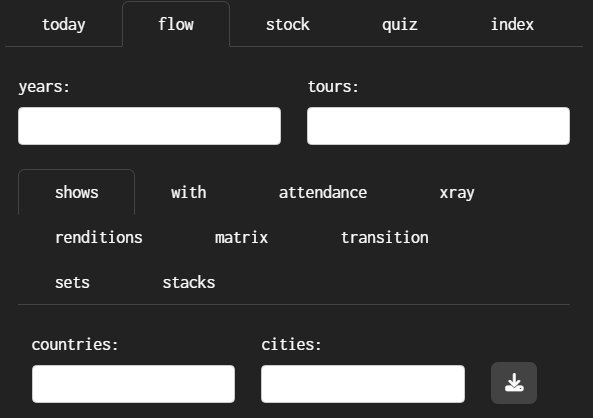
Task: Open the attendance sub-tab
Action: point(323,193)
